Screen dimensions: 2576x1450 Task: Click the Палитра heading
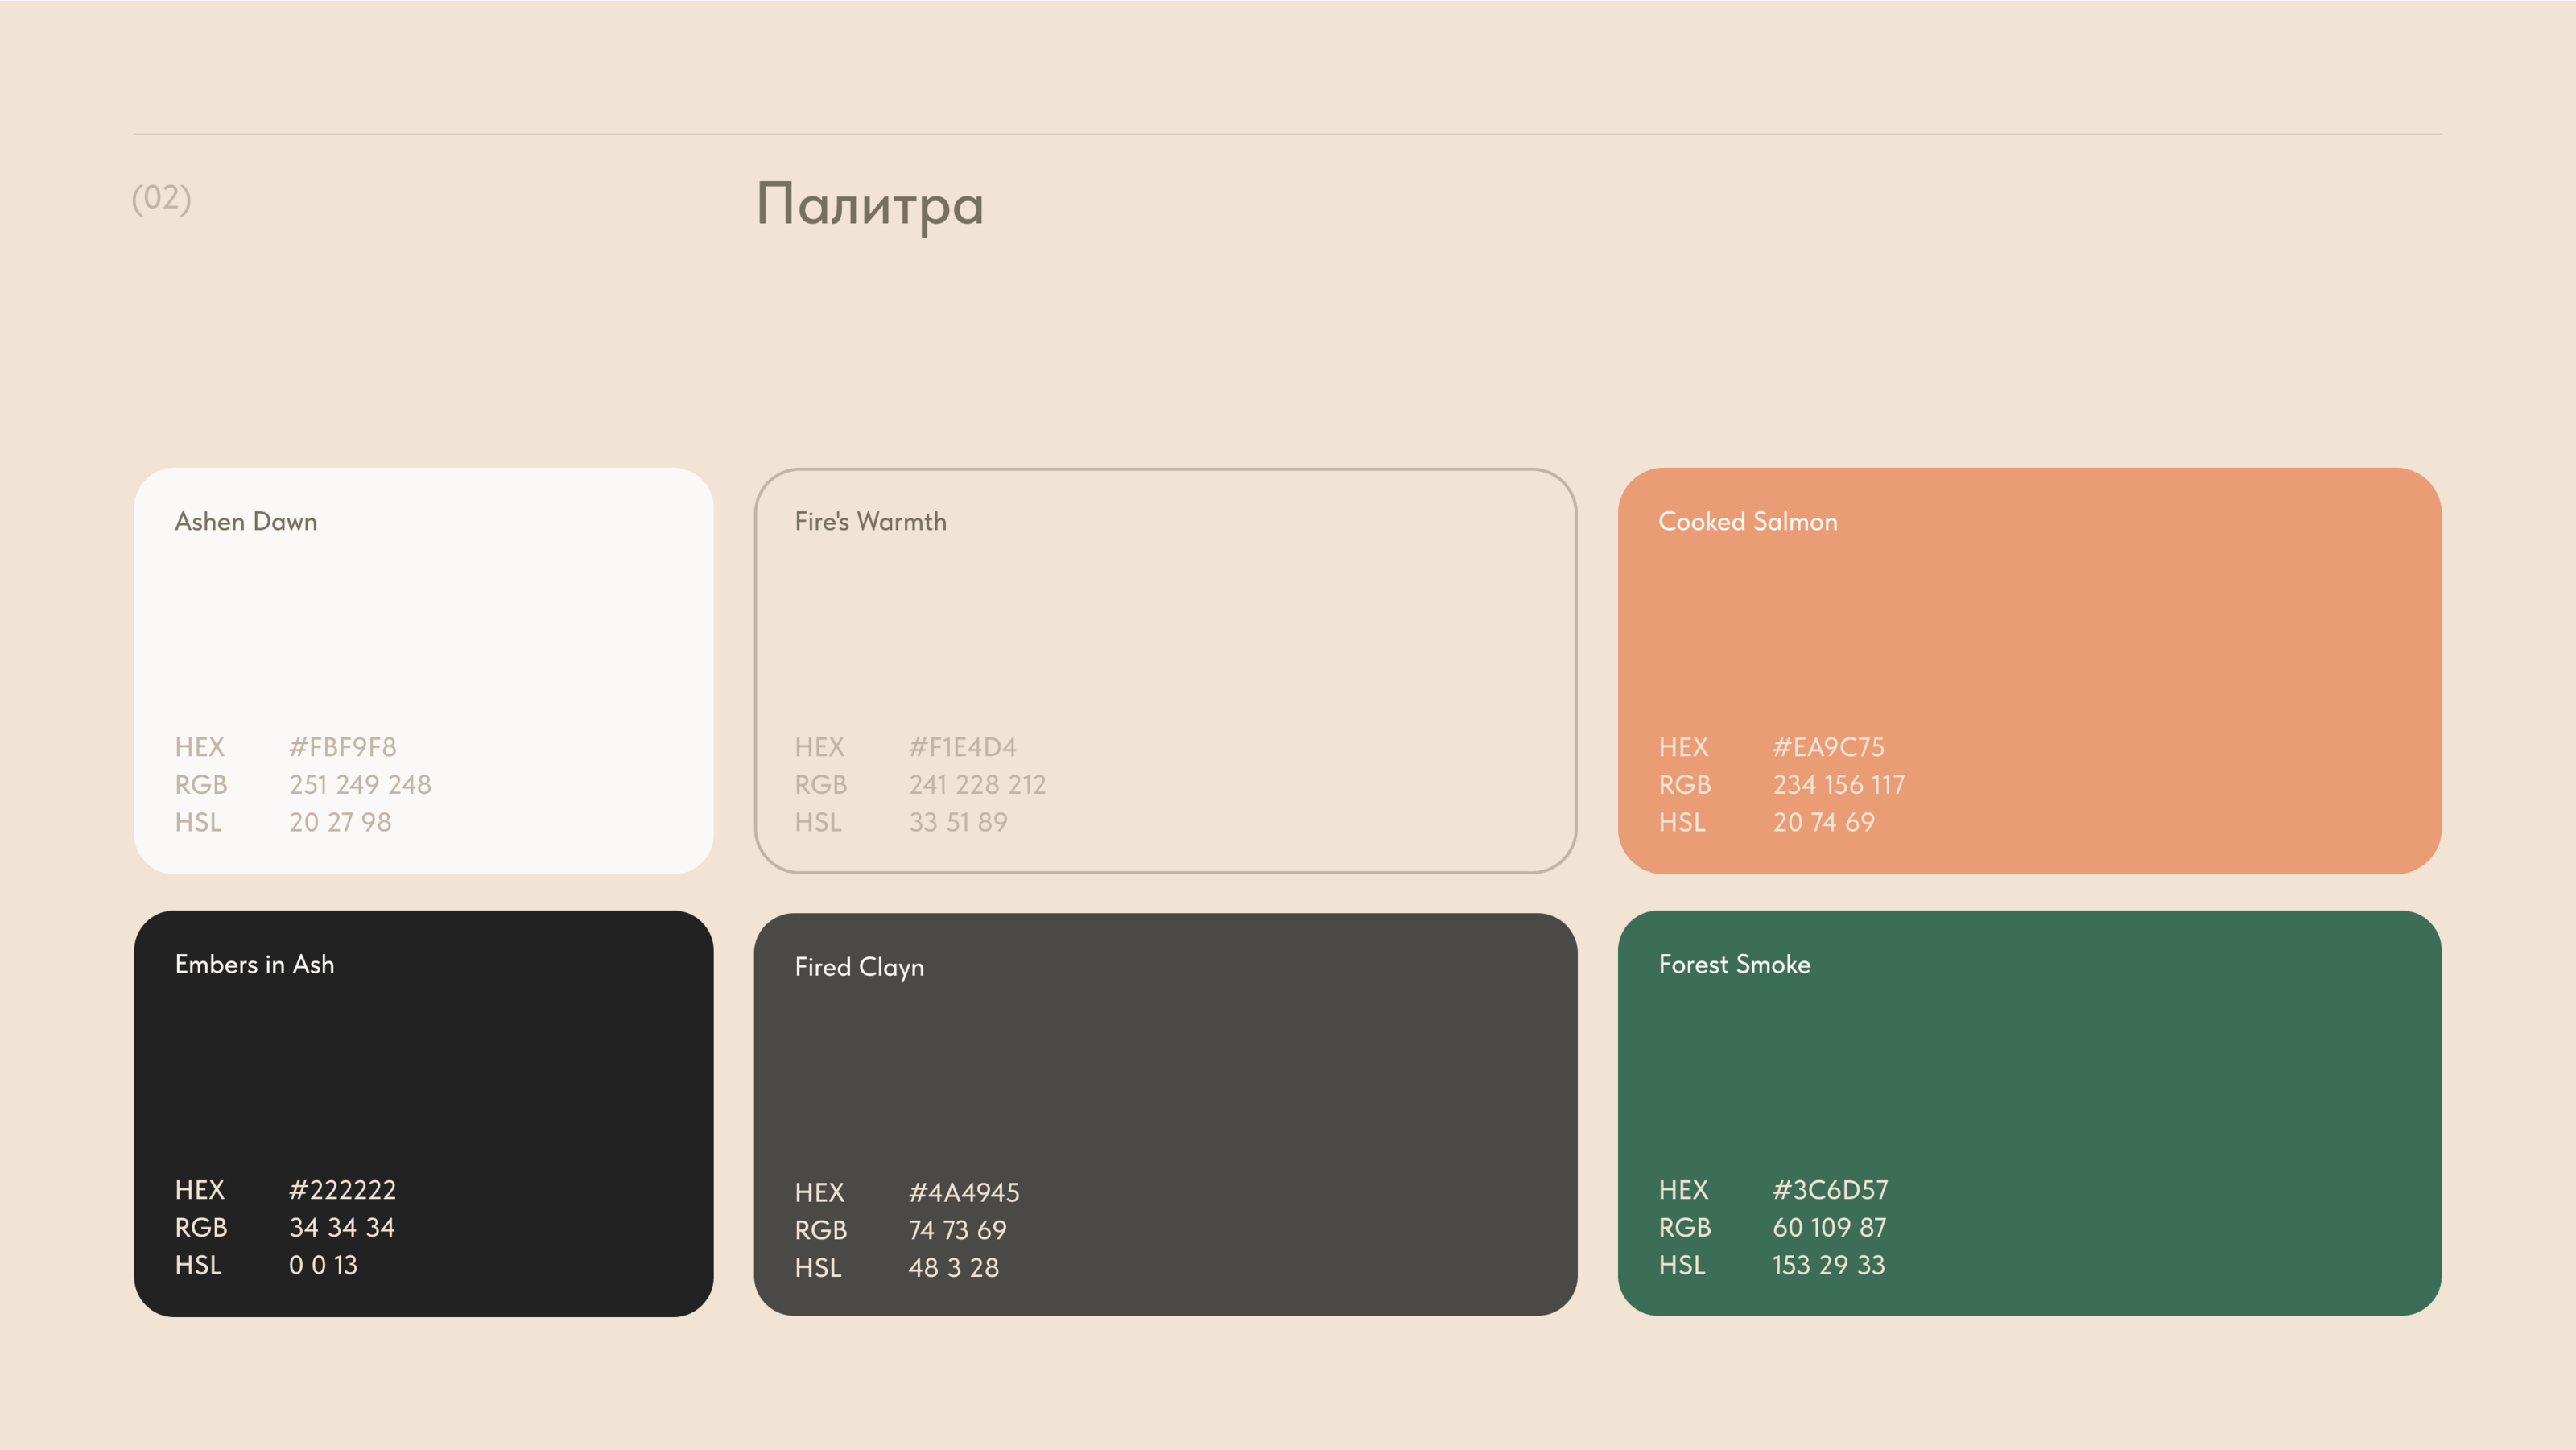click(x=869, y=205)
